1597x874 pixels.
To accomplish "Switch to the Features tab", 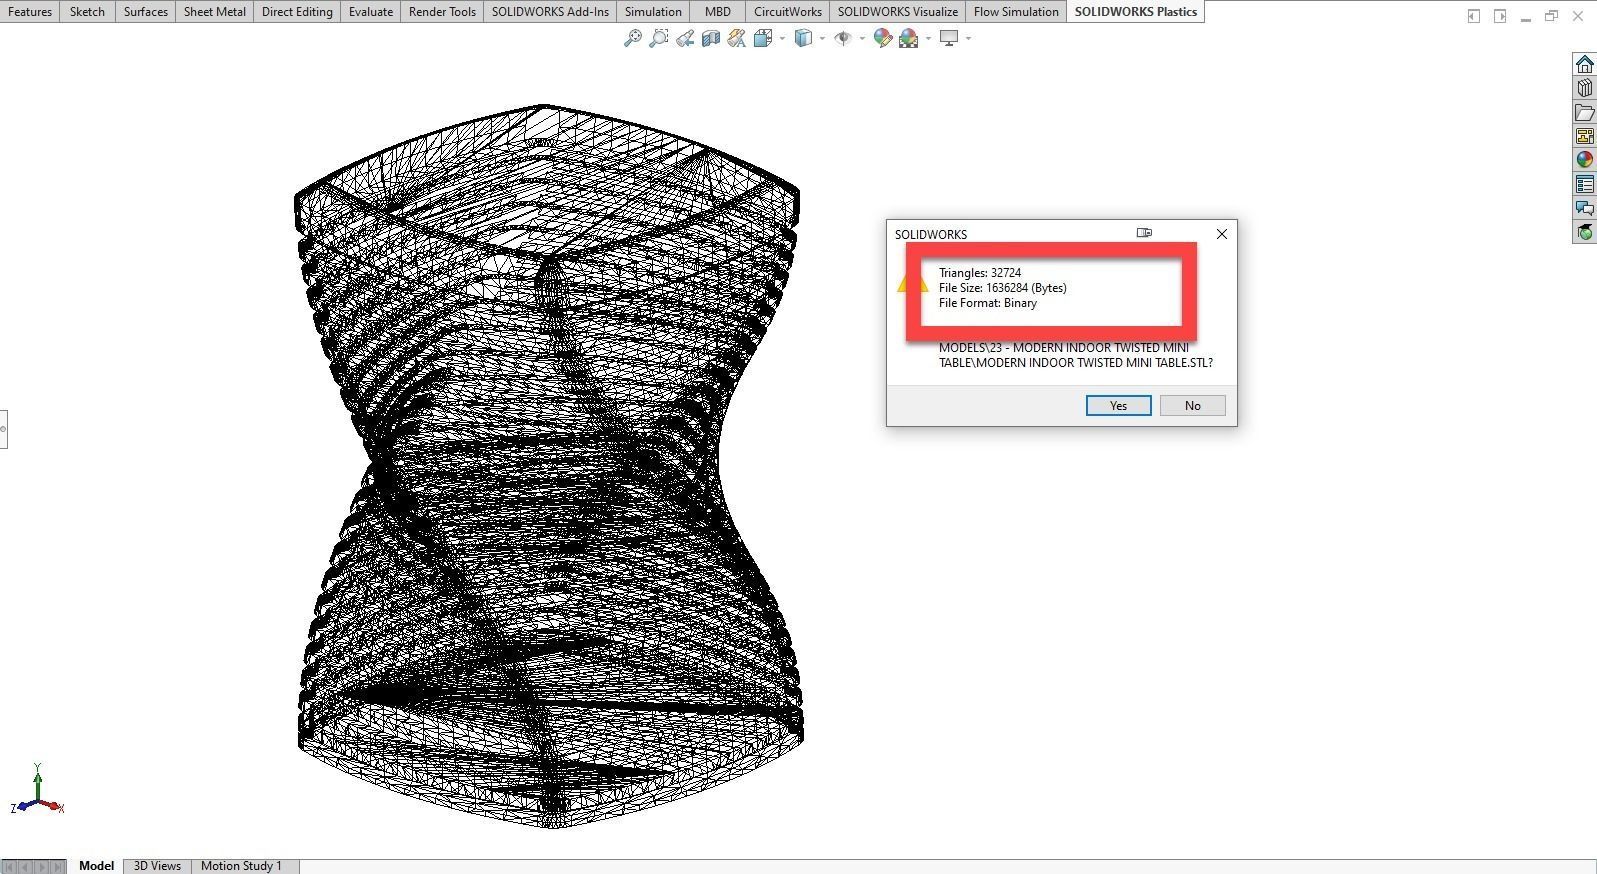I will pos(30,12).
